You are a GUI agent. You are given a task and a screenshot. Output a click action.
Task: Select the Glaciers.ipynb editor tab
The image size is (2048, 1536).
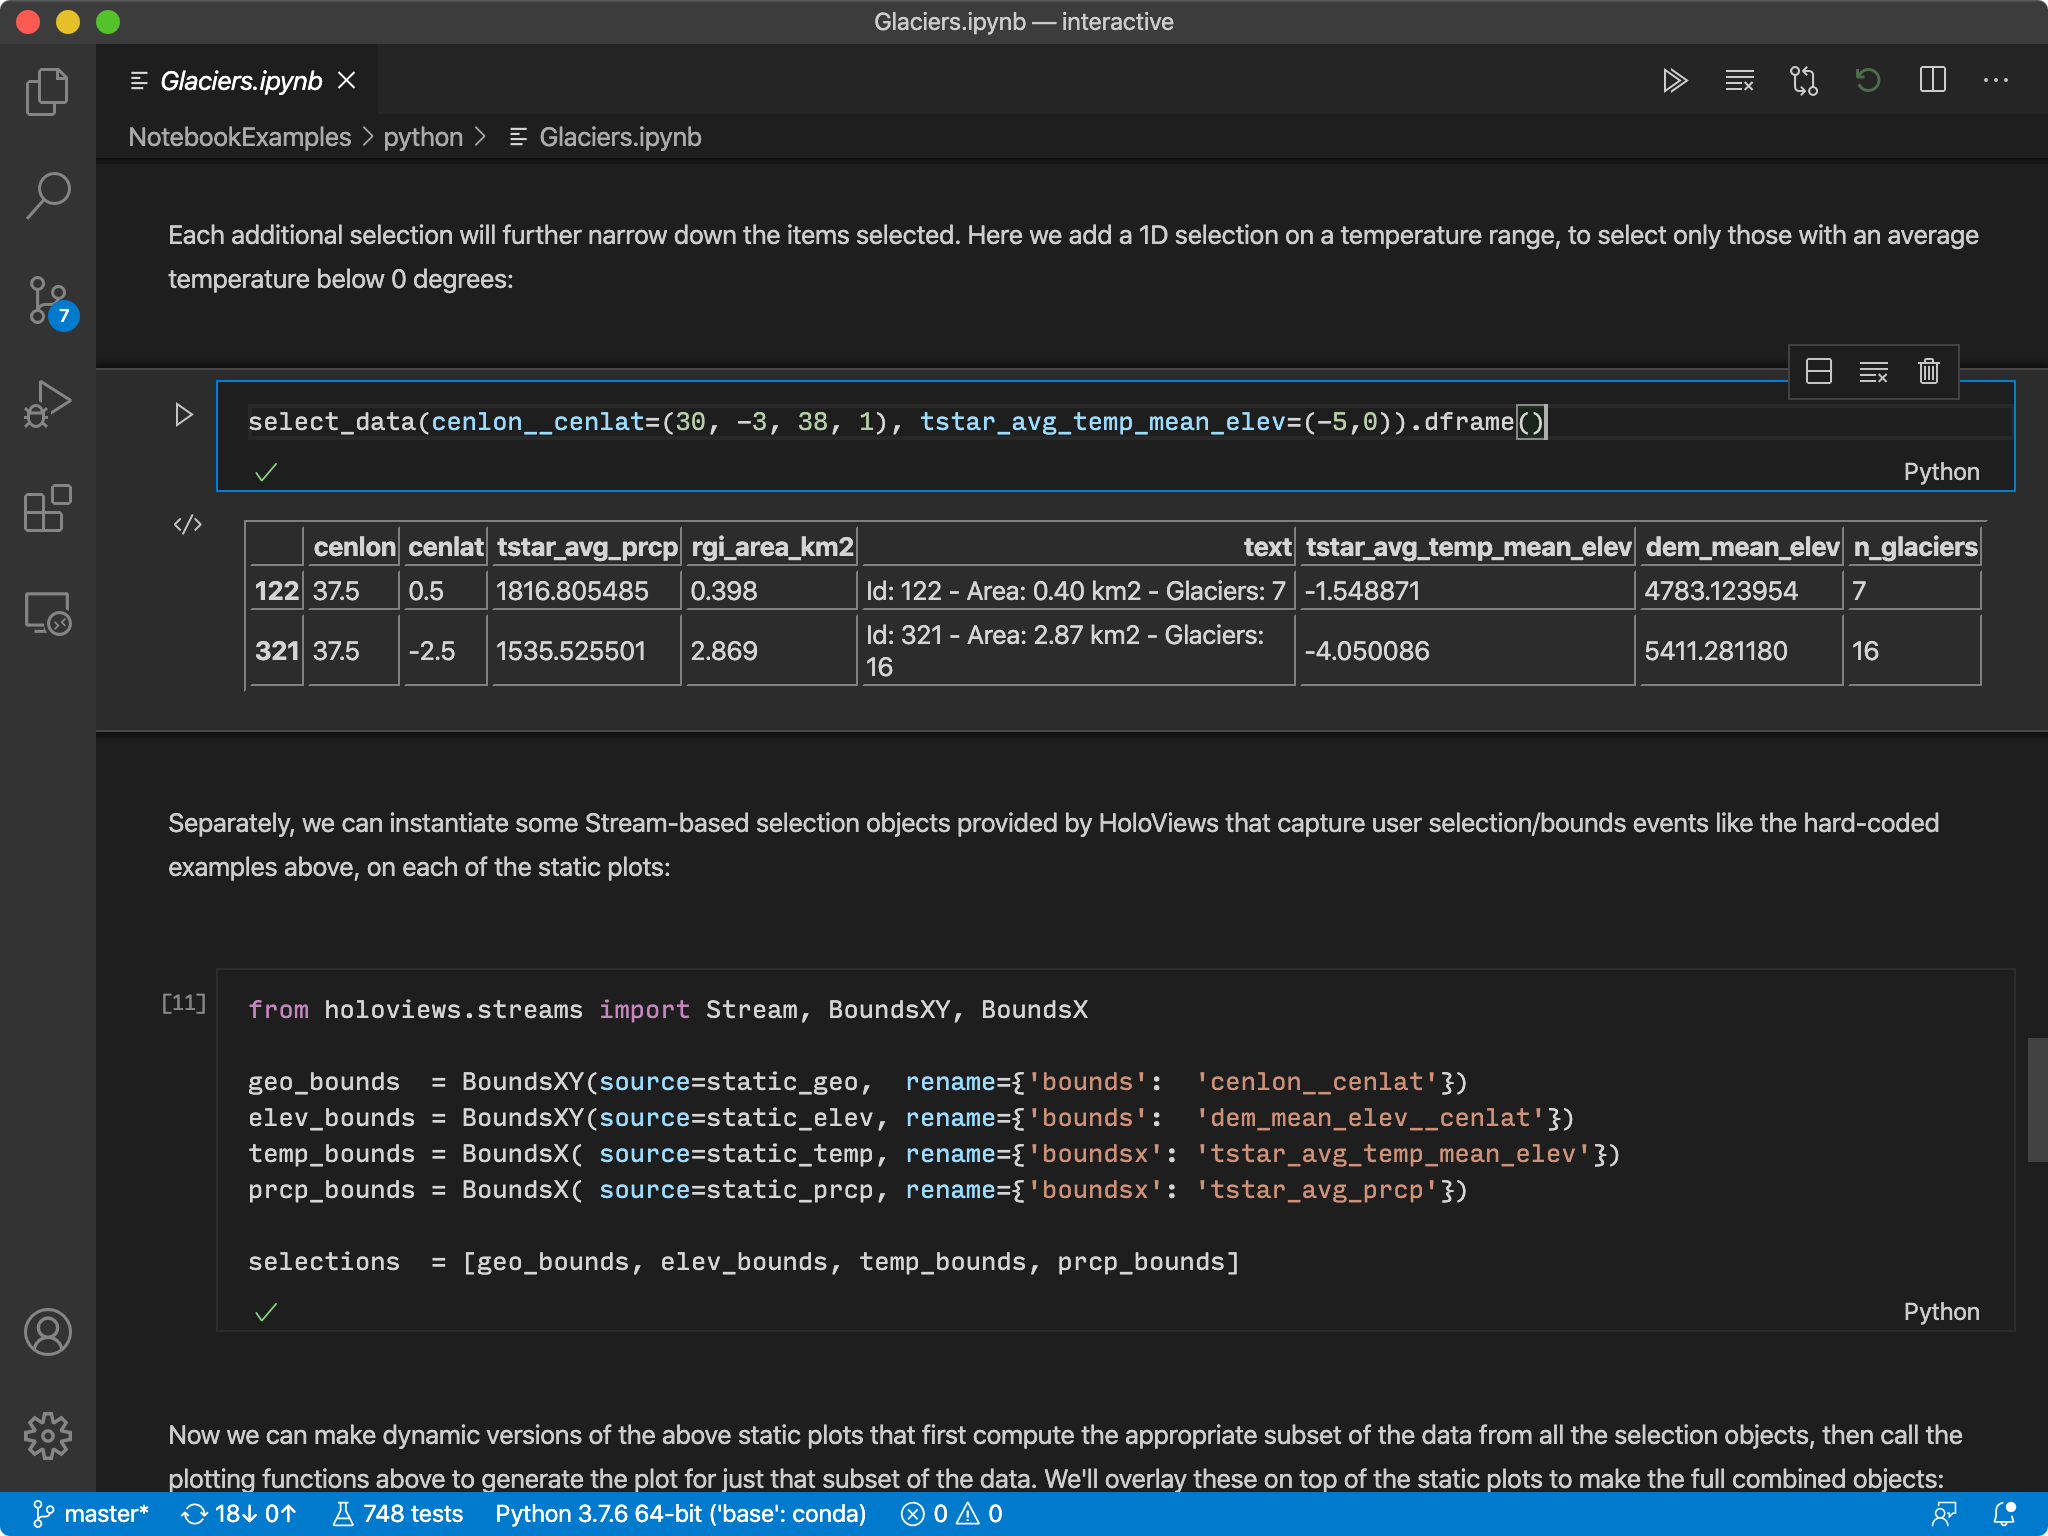(x=240, y=80)
